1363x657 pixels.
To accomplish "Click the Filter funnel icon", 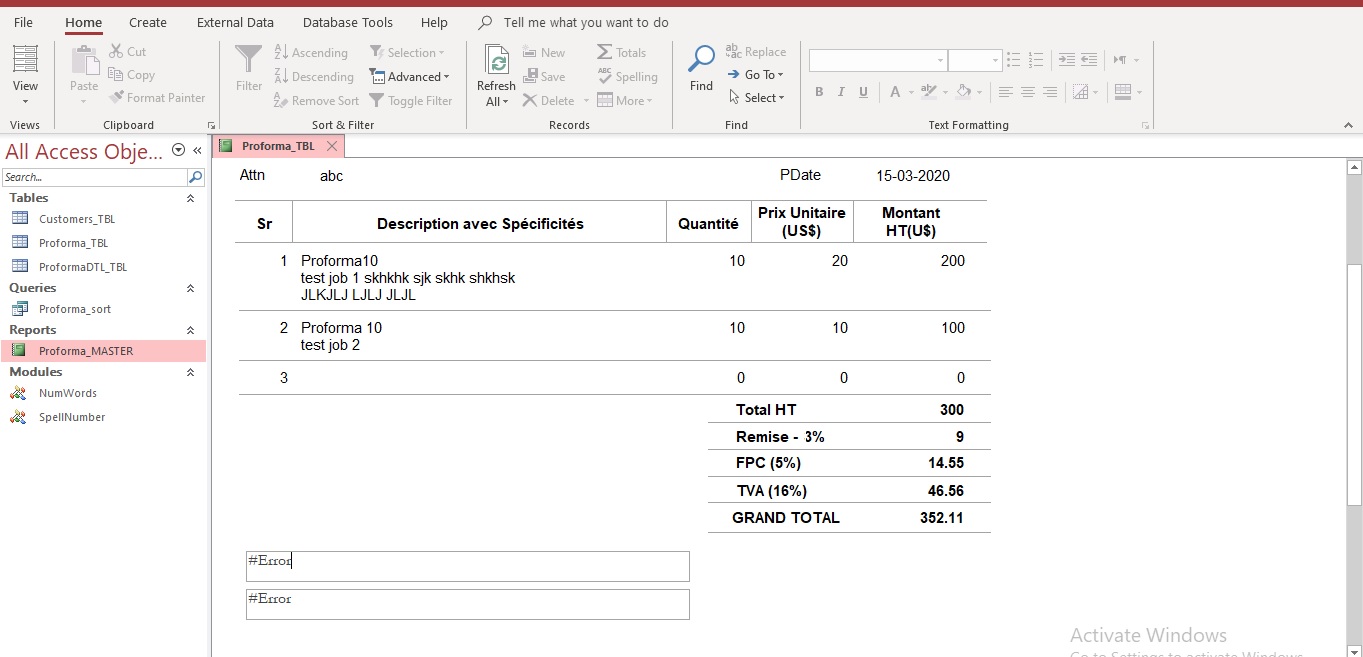I will point(248,60).
